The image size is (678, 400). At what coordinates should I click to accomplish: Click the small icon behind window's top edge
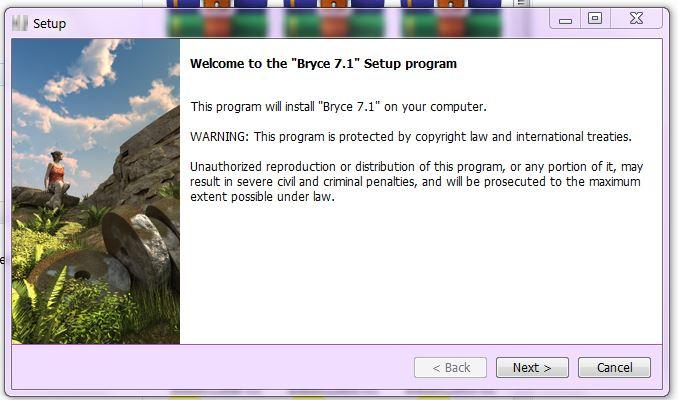(521, 3)
